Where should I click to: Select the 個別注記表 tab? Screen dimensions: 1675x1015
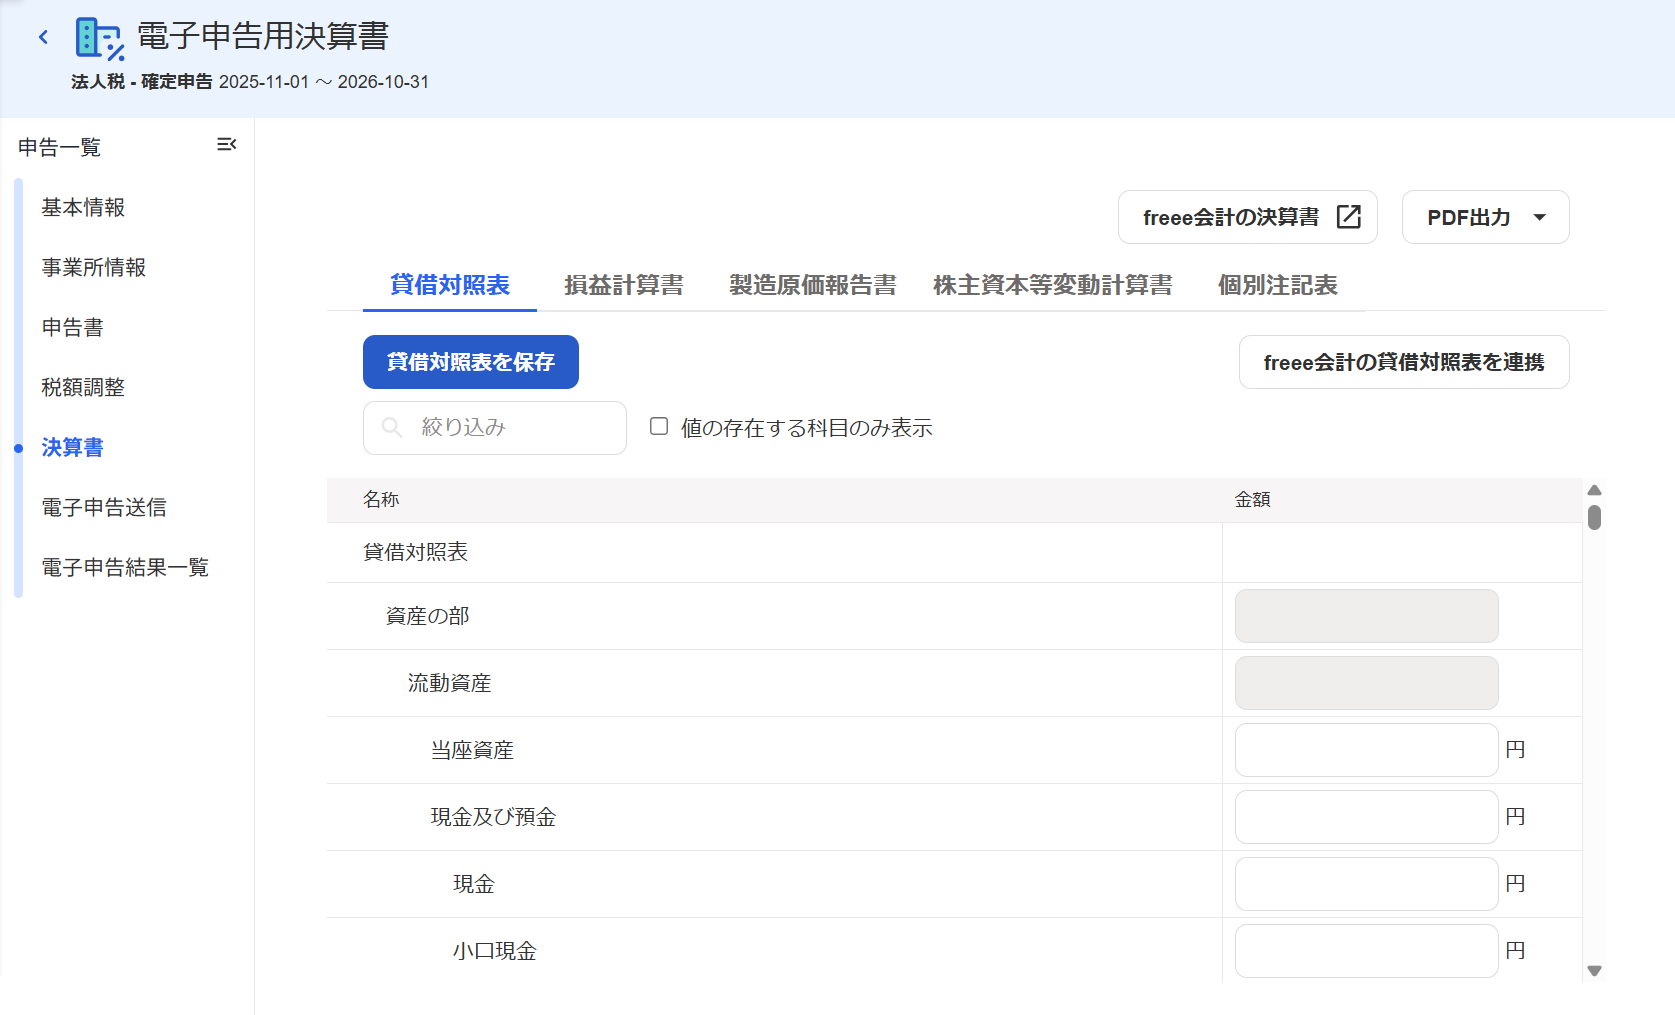[1278, 285]
